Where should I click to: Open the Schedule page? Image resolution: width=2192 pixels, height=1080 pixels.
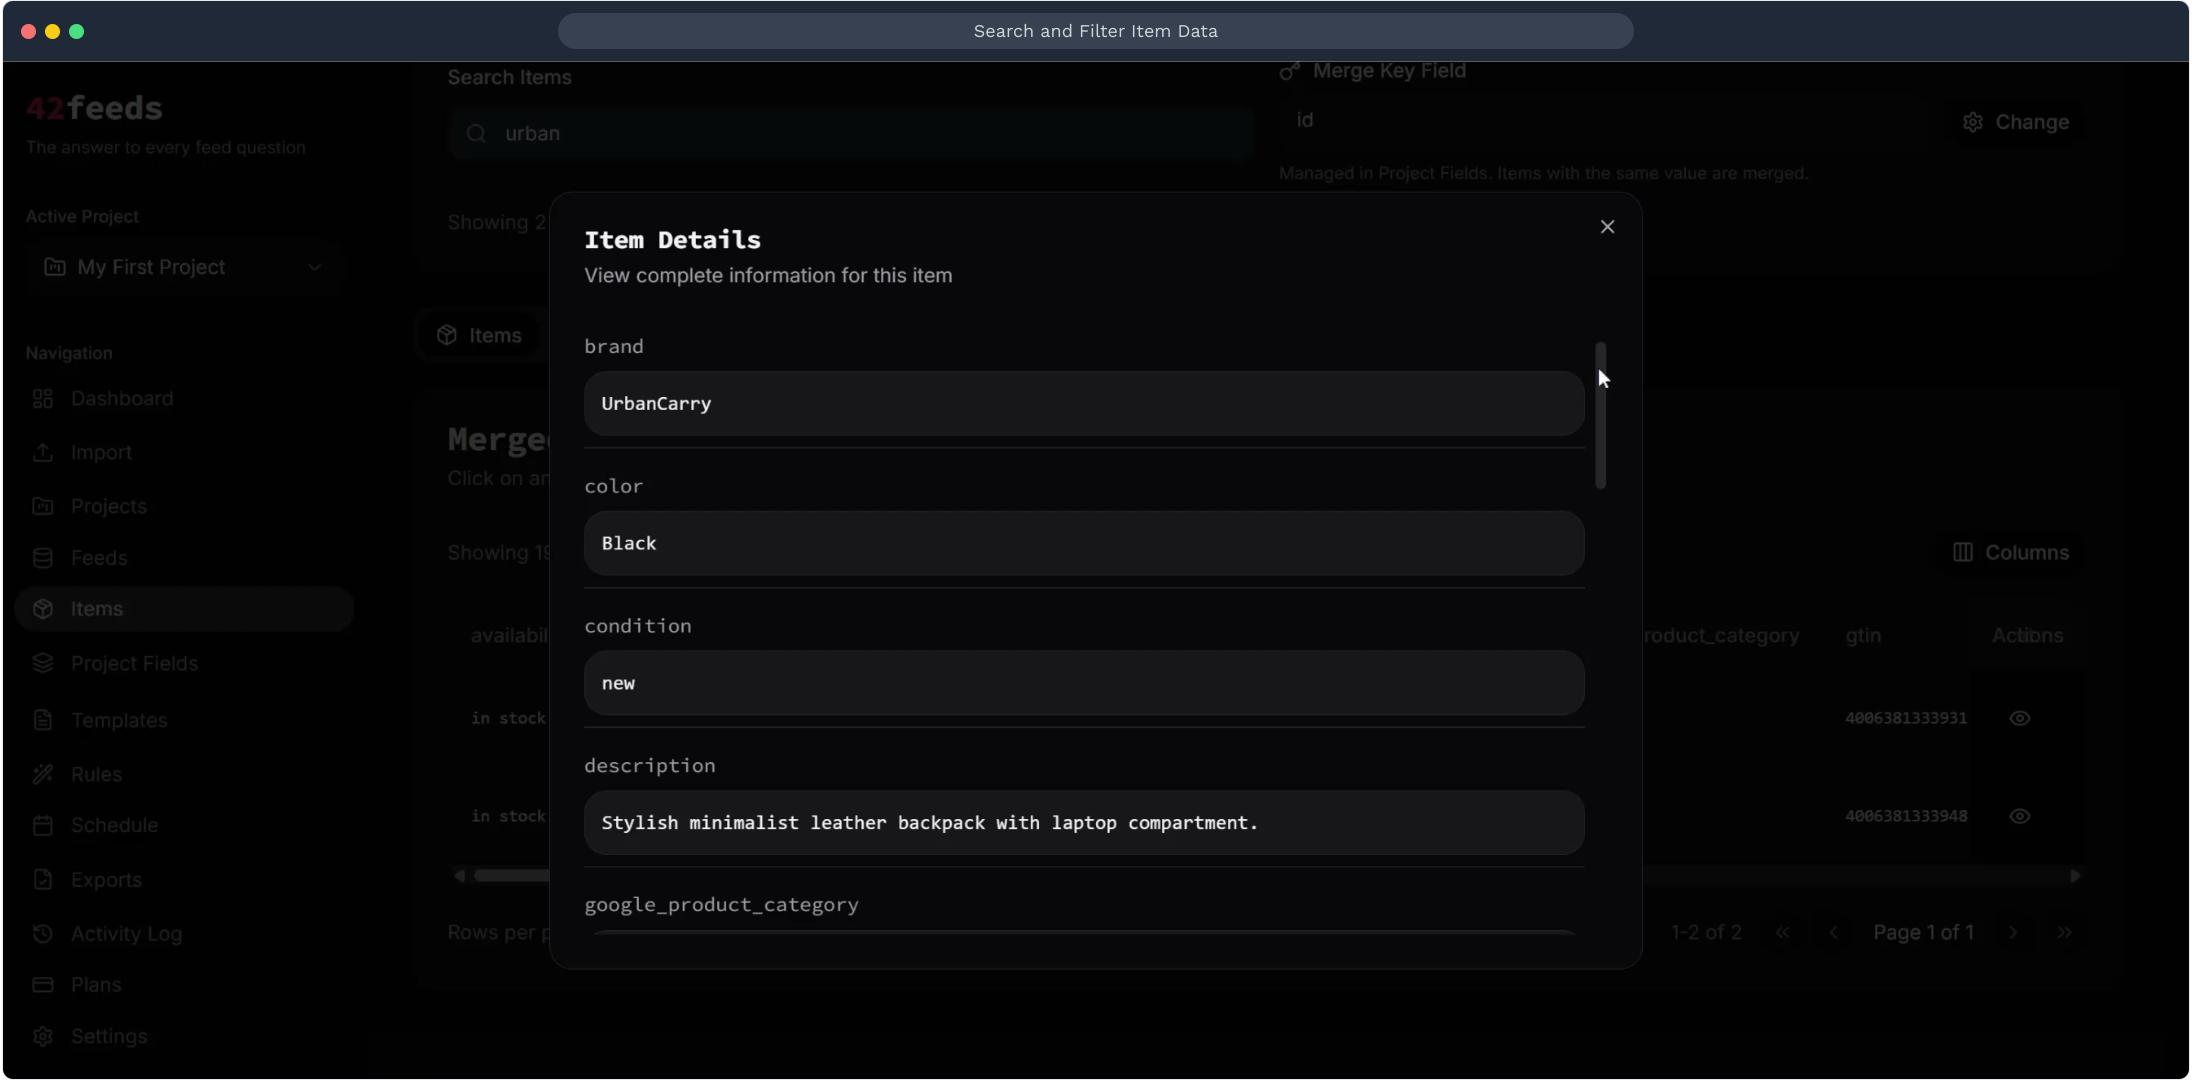click(x=114, y=826)
